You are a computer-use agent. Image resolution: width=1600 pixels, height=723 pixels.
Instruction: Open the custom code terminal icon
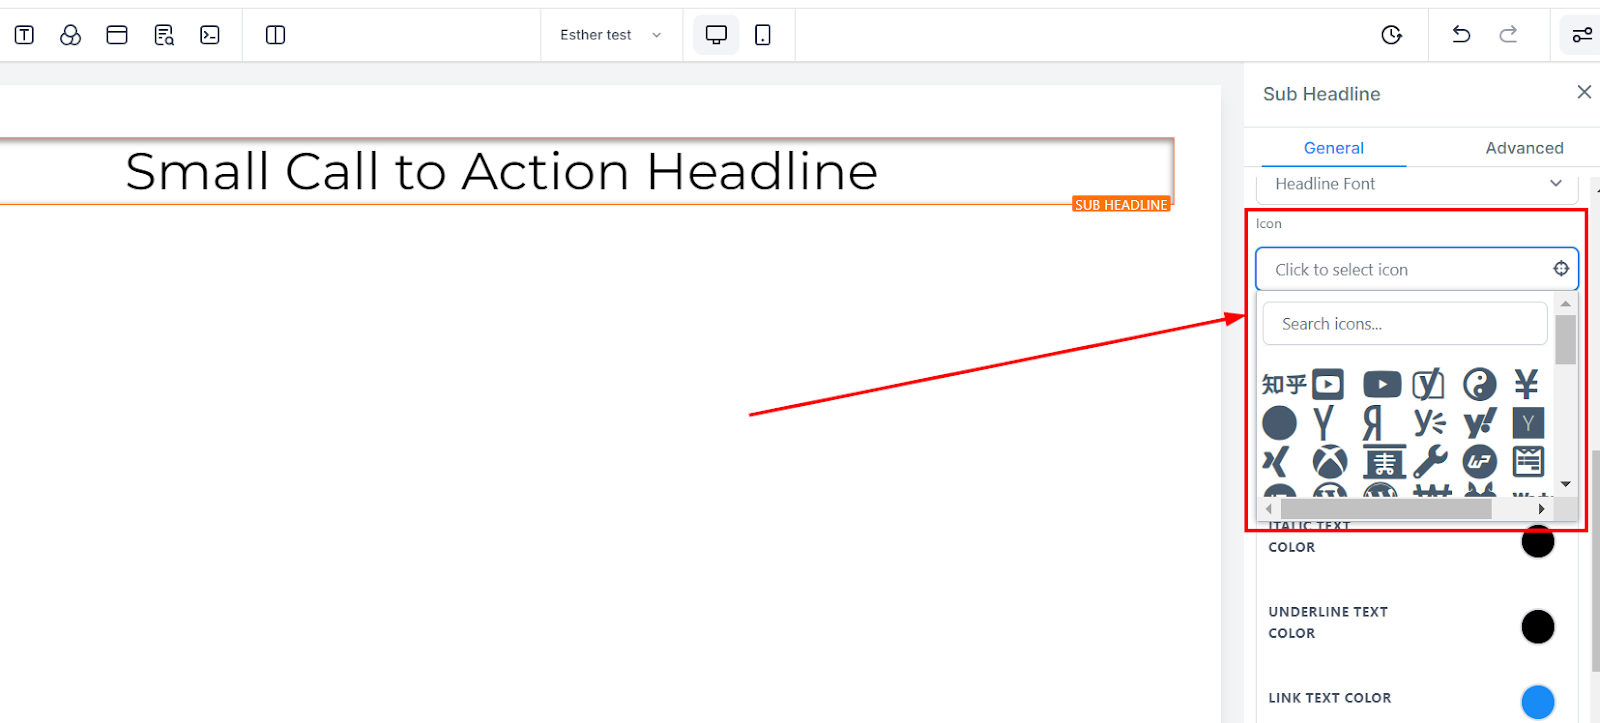(210, 35)
